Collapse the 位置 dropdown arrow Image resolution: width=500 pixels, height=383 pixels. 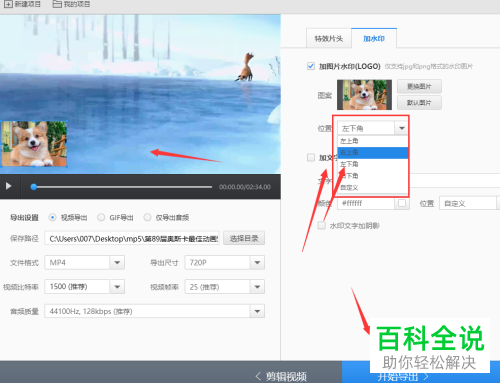pyautogui.click(x=402, y=128)
